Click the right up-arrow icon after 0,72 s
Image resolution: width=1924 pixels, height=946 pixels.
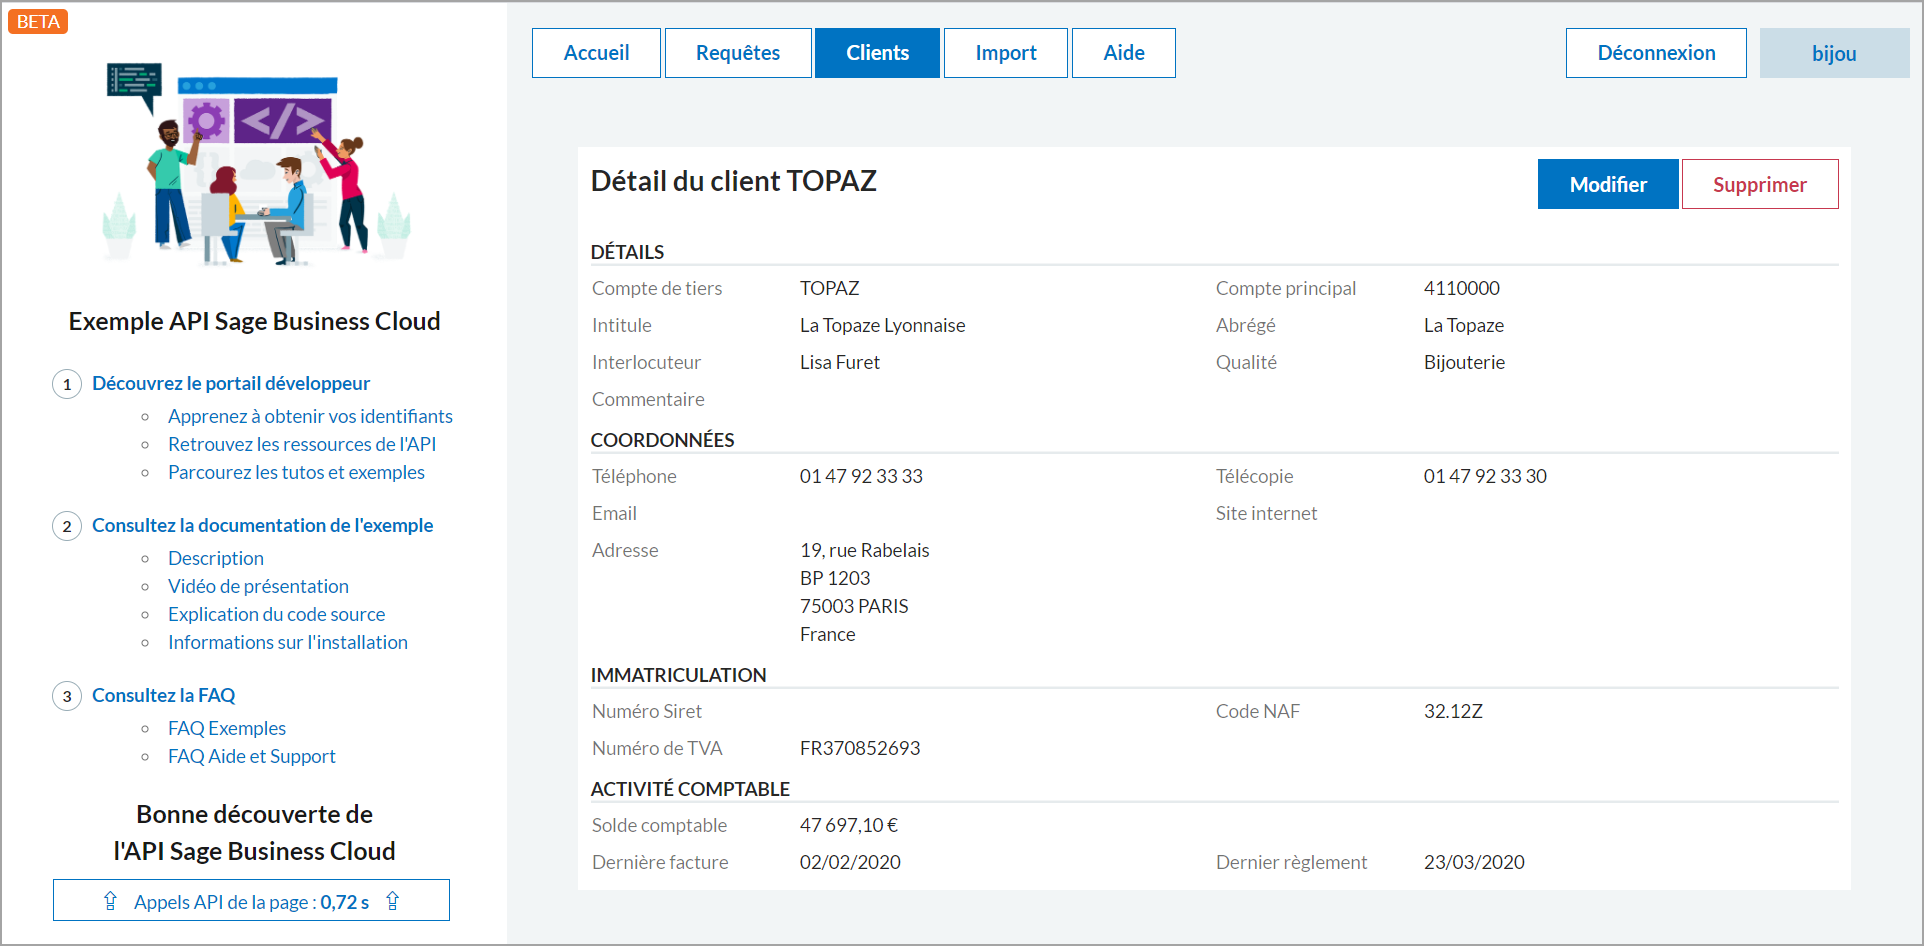(393, 901)
